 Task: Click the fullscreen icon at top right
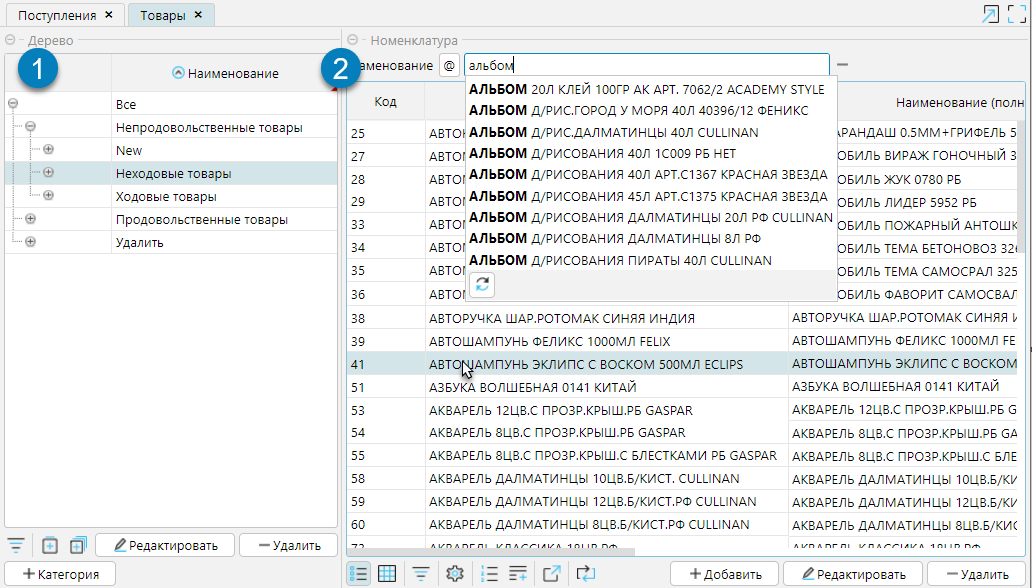pos(1017,13)
